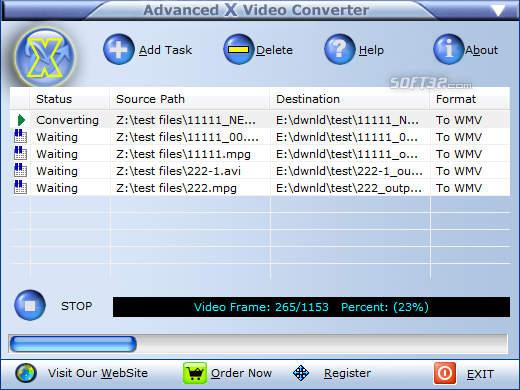520x390 pixels.
Task: Click the yellow minus Delete icon
Action: [x=238, y=49]
